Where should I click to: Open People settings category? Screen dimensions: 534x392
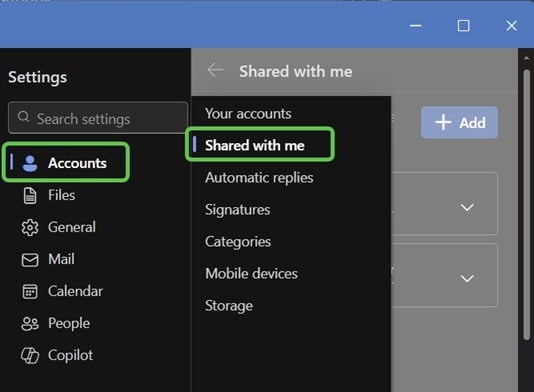[69, 324]
